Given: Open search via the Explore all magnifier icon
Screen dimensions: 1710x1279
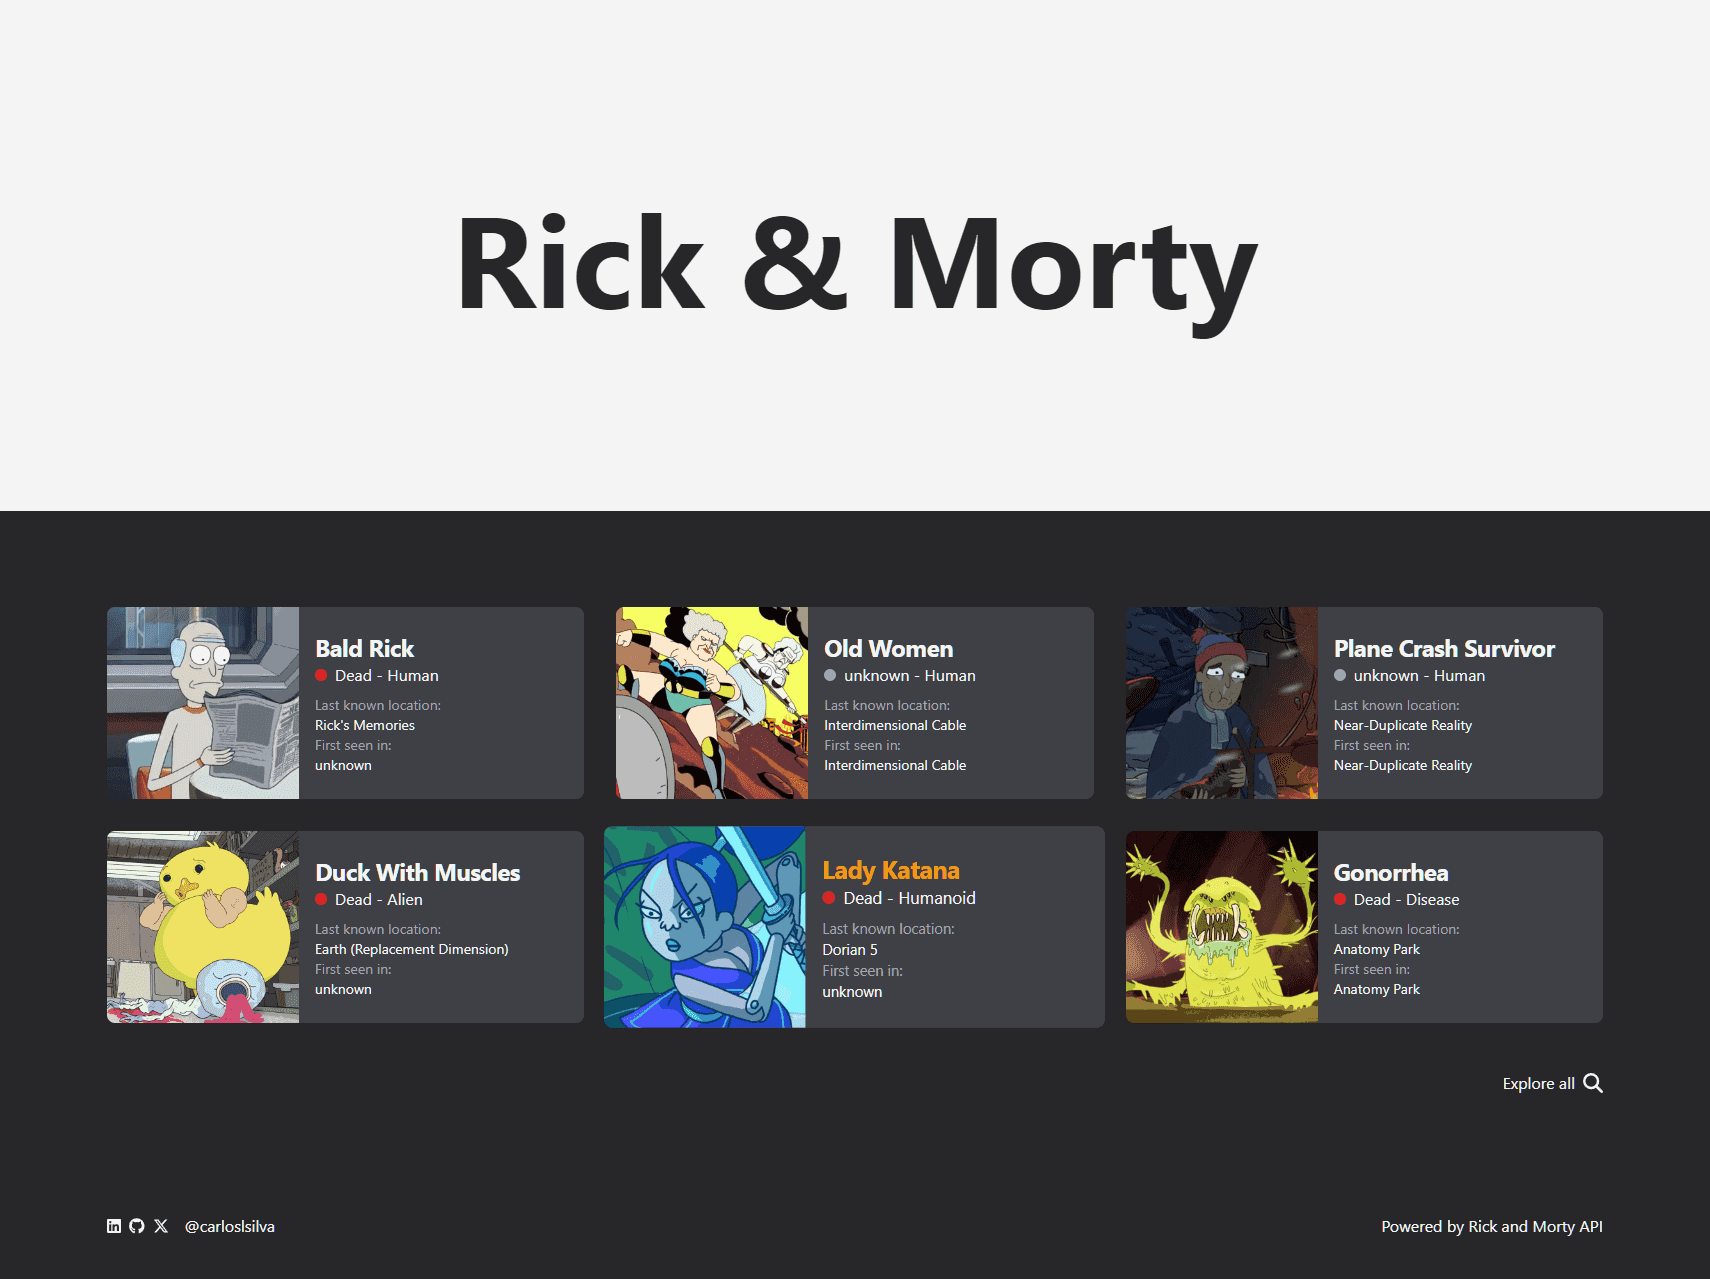Looking at the screenshot, I should click(1593, 1083).
